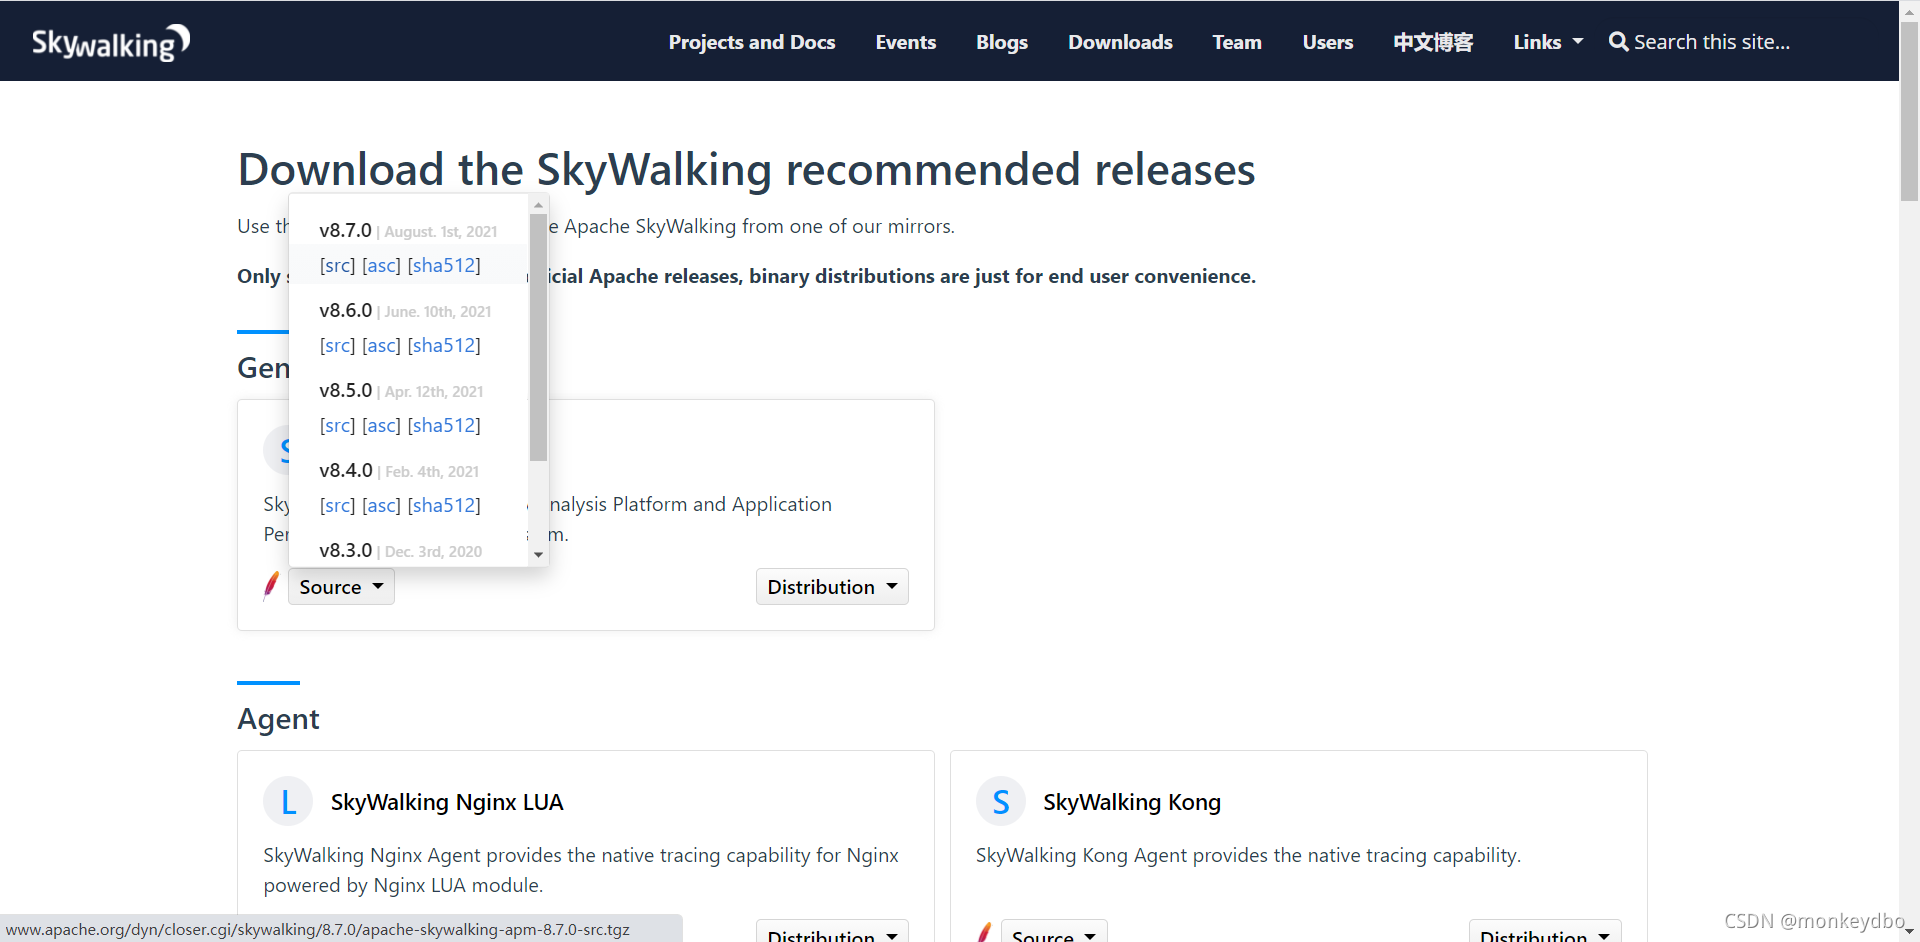Expand the Links dropdown in header
Image resolution: width=1920 pixels, height=942 pixels.
click(1548, 42)
